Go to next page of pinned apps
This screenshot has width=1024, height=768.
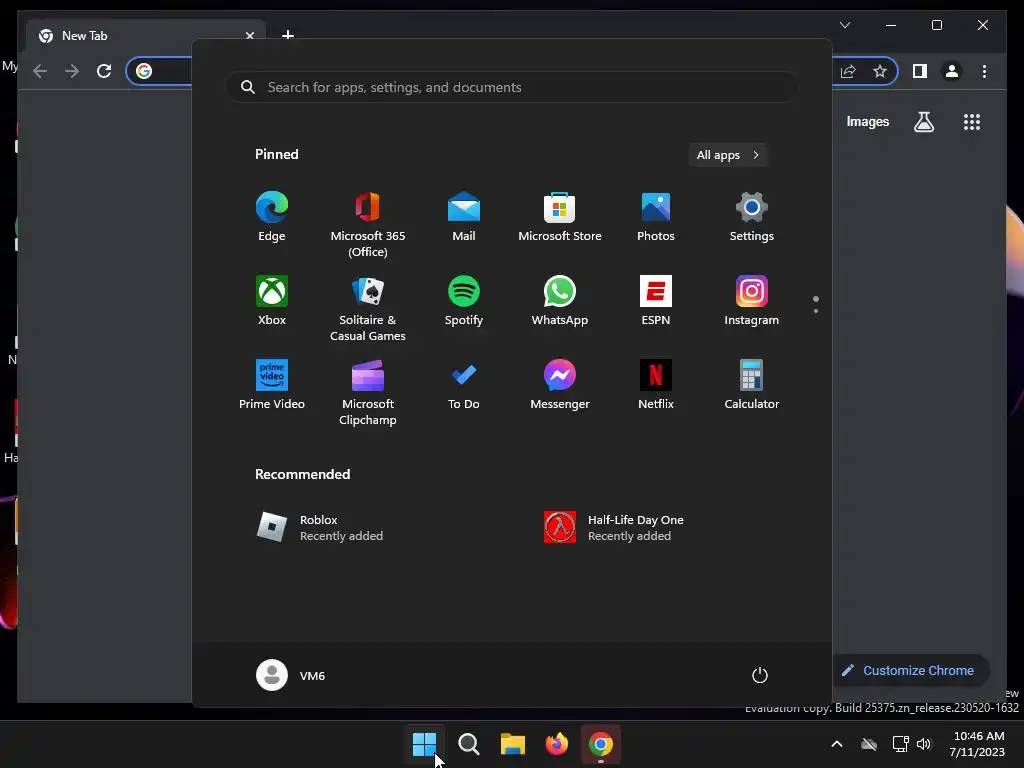click(x=816, y=311)
